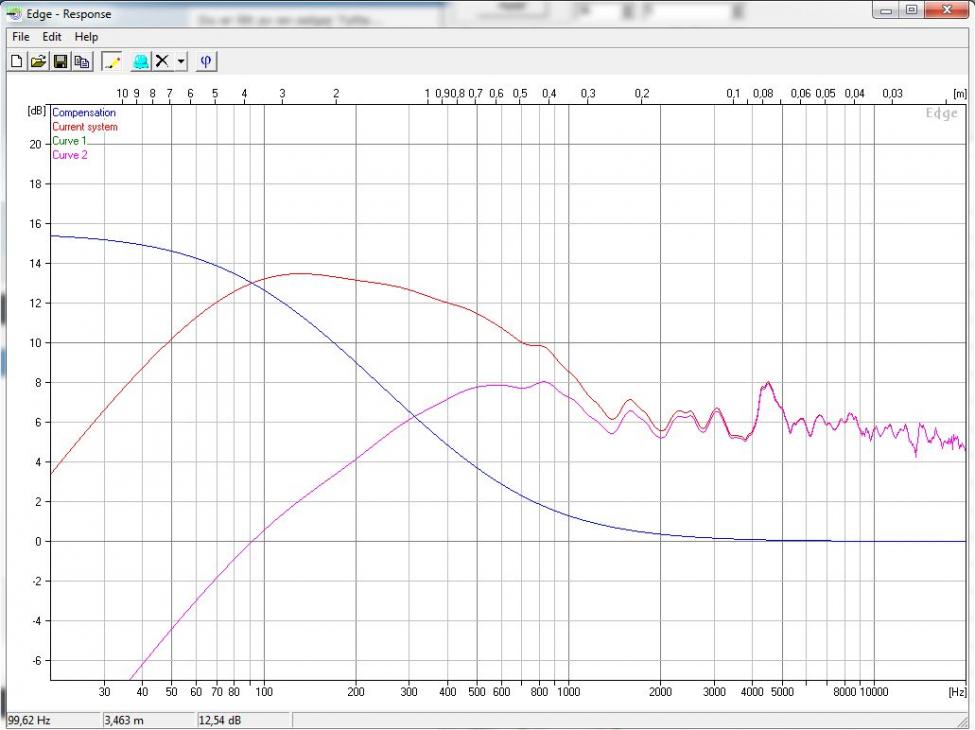Save using the floppy disk icon
This screenshot has width=975, height=730.
60,62
